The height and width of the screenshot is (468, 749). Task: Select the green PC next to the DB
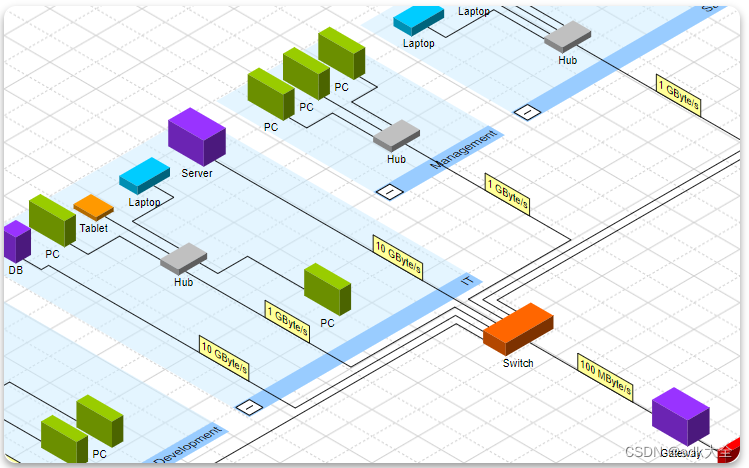pyautogui.click(x=53, y=221)
